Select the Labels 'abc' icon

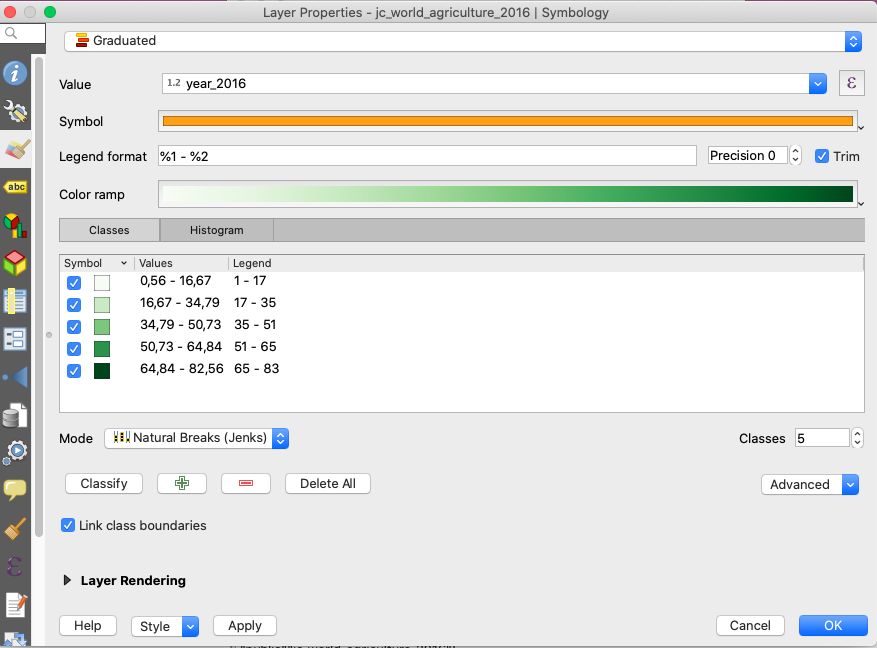(x=15, y=187)
